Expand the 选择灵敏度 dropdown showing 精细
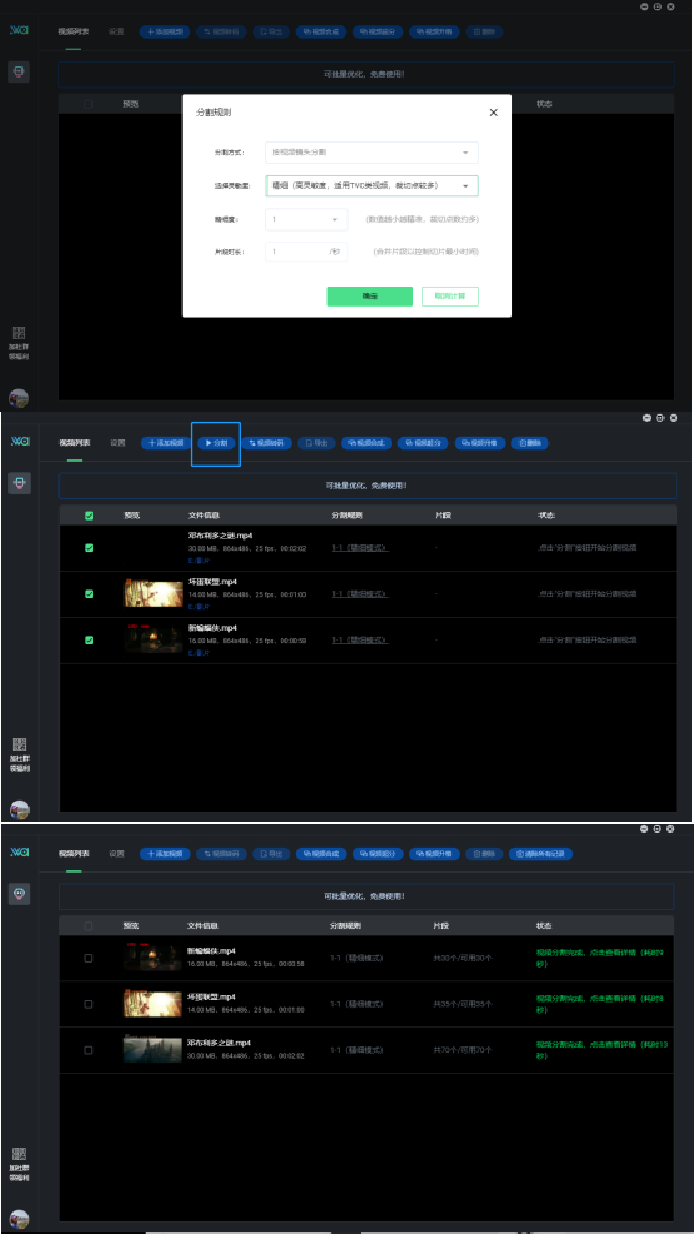Screen dimensions: 694x1235 pyautogui.click(x=371, y=185)
